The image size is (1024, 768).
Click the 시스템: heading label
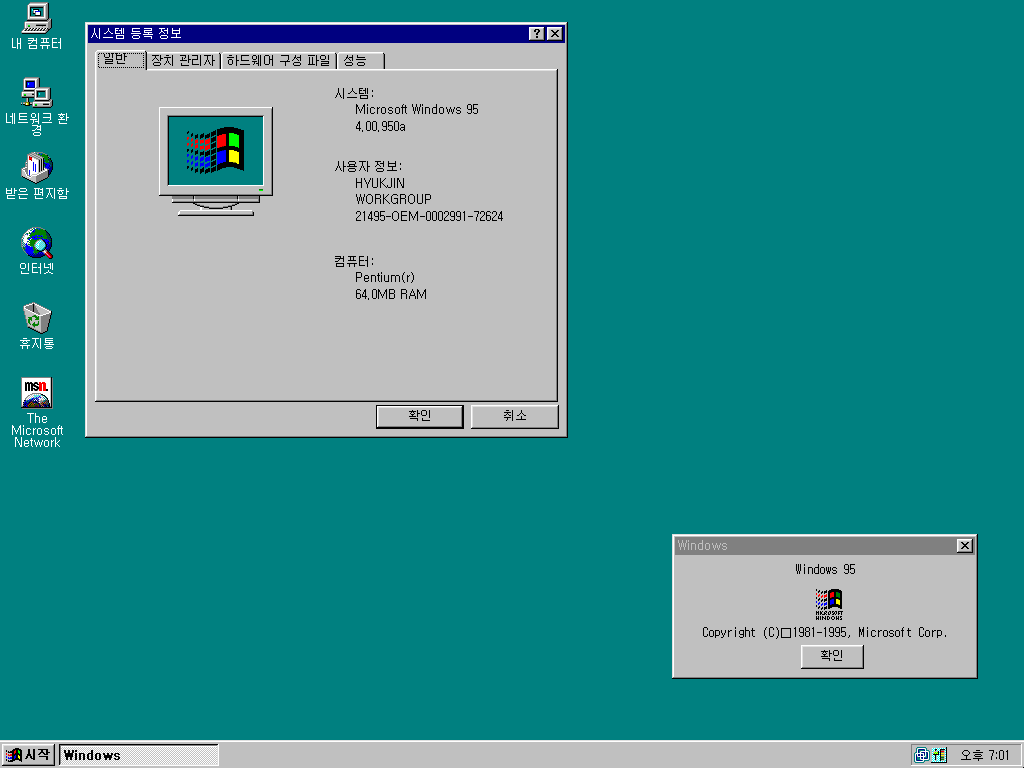tap(354, 94)
